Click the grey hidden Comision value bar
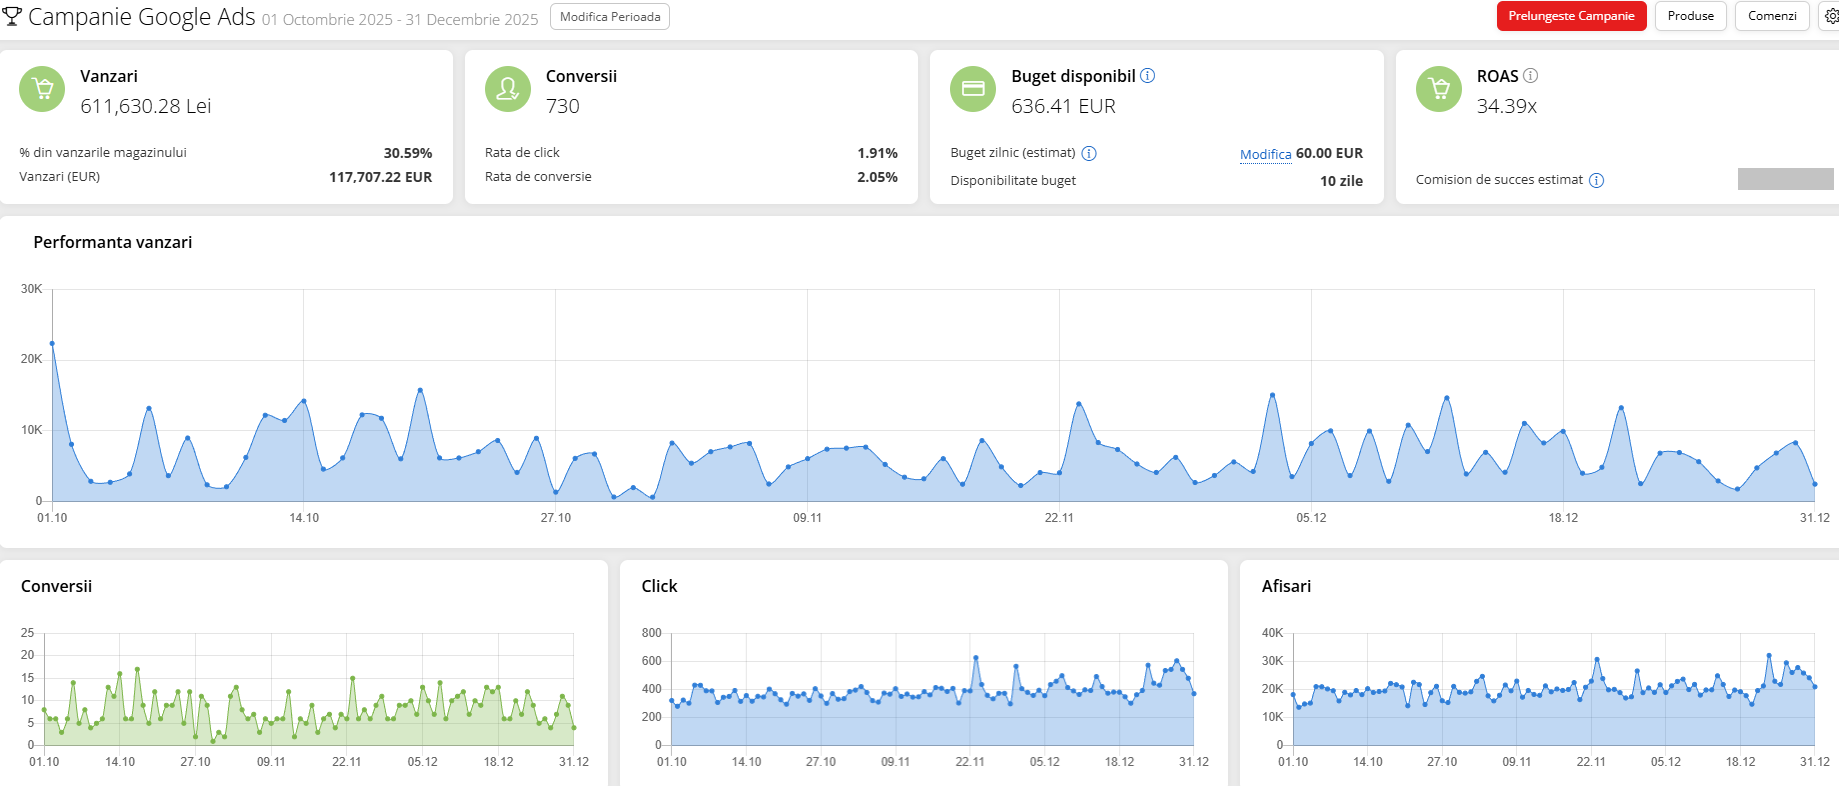The height and width of the screenshot is (786, 1839). click(x=1785, y=179)
